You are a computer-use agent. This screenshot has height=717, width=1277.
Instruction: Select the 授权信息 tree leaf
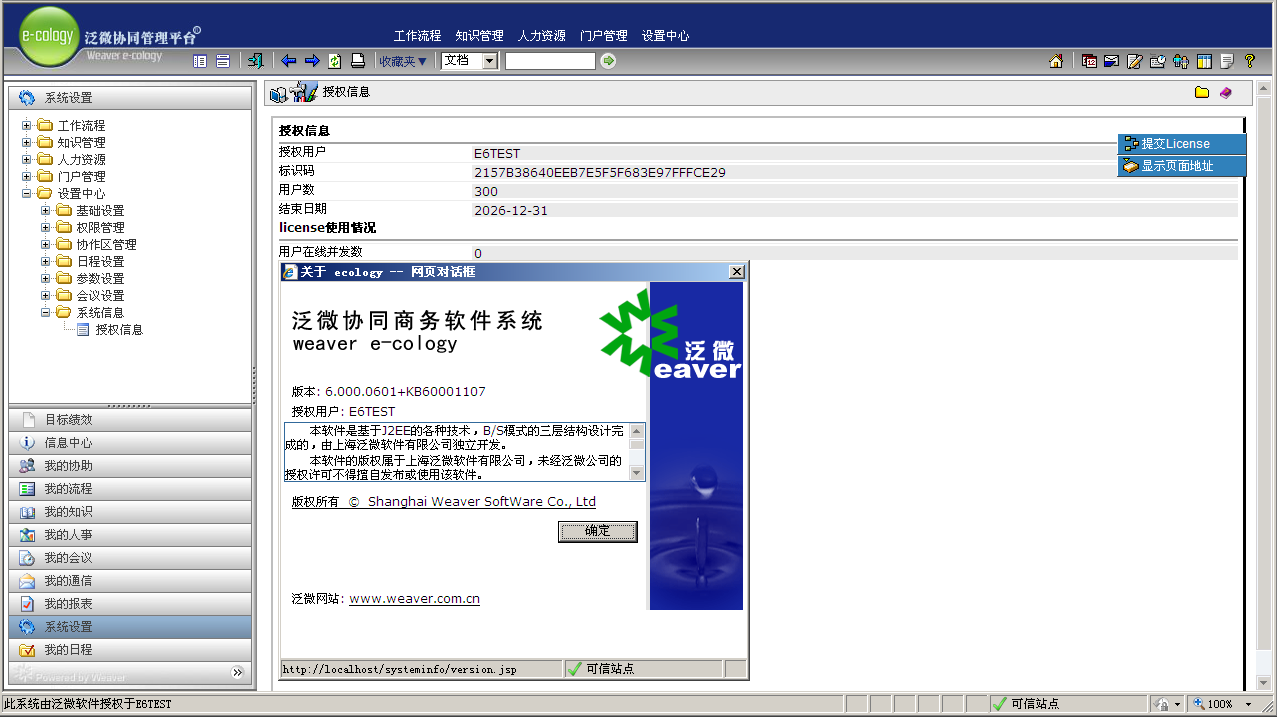point(119,330)
